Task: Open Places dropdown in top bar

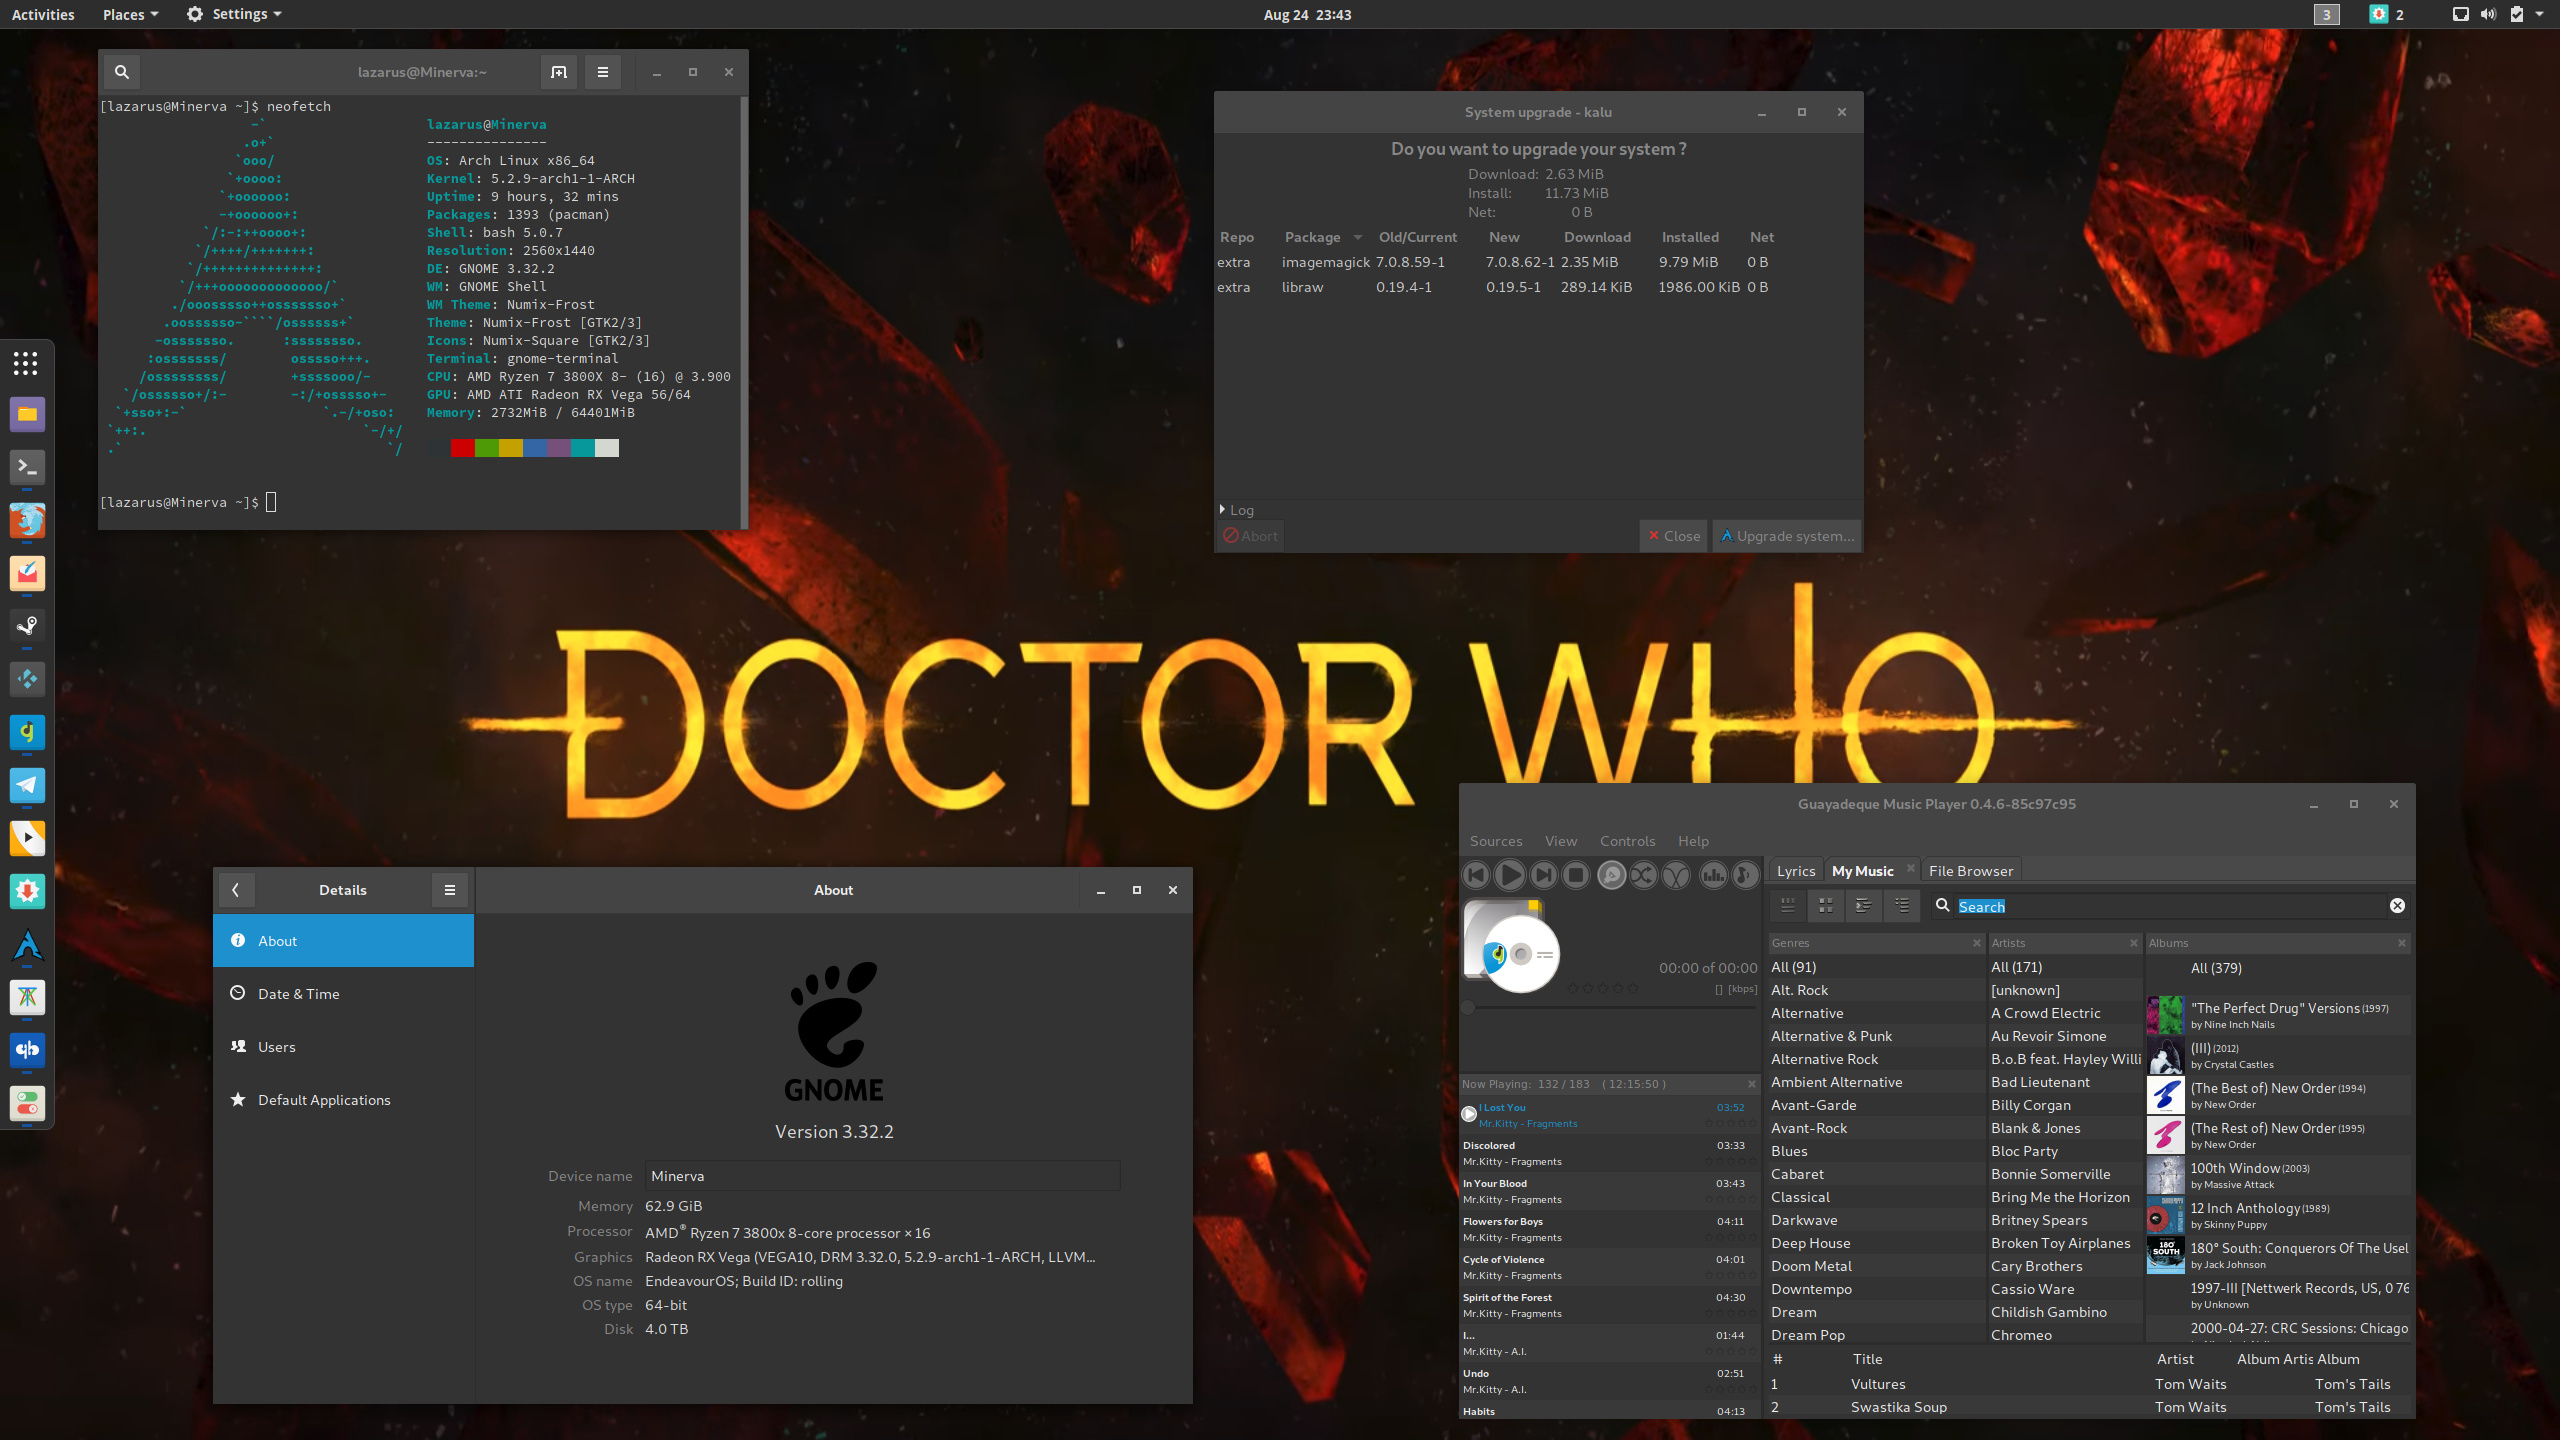Action: point(130,14)
